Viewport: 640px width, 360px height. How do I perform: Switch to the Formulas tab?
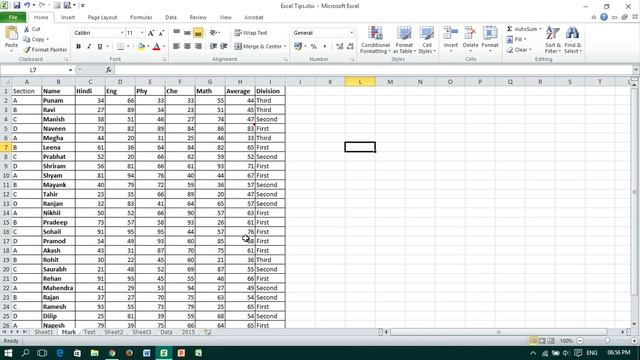tap(141, 18)
